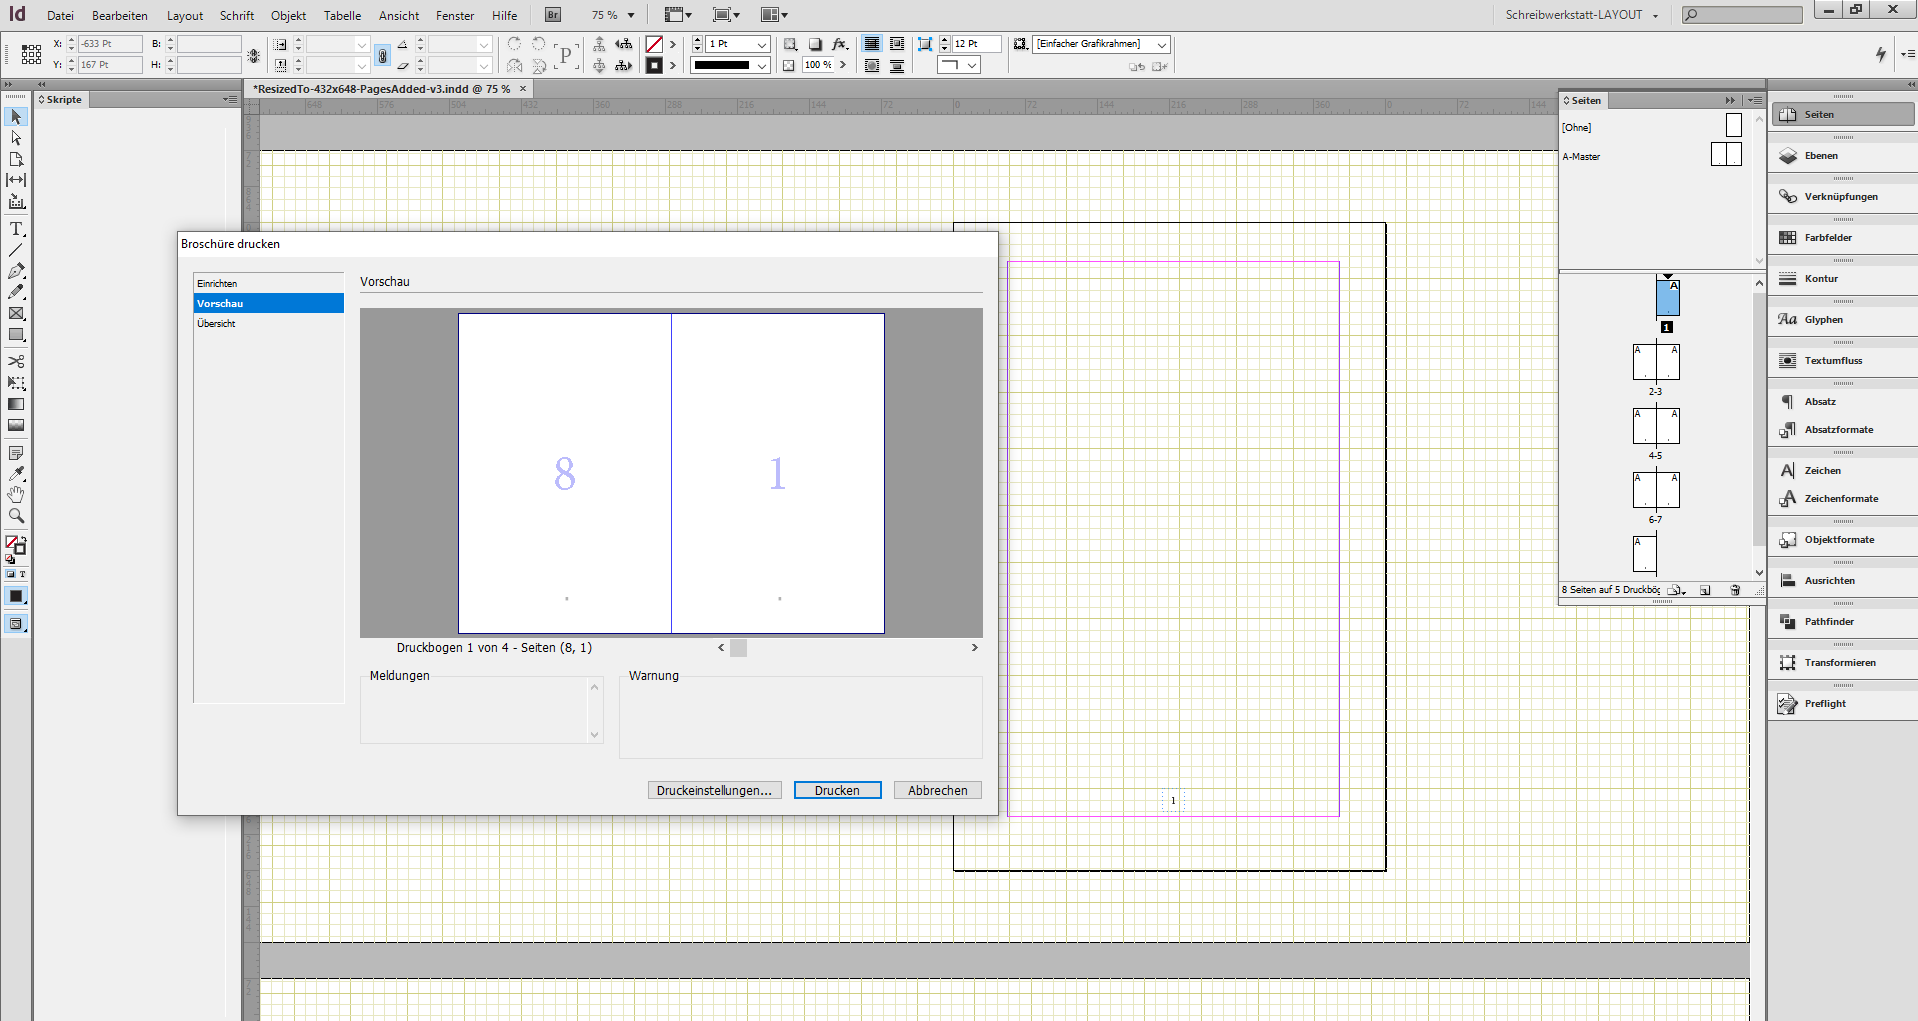Select the Scissors tool
This screenshot has width=1918, height=1021.
[x=16, y=362]
